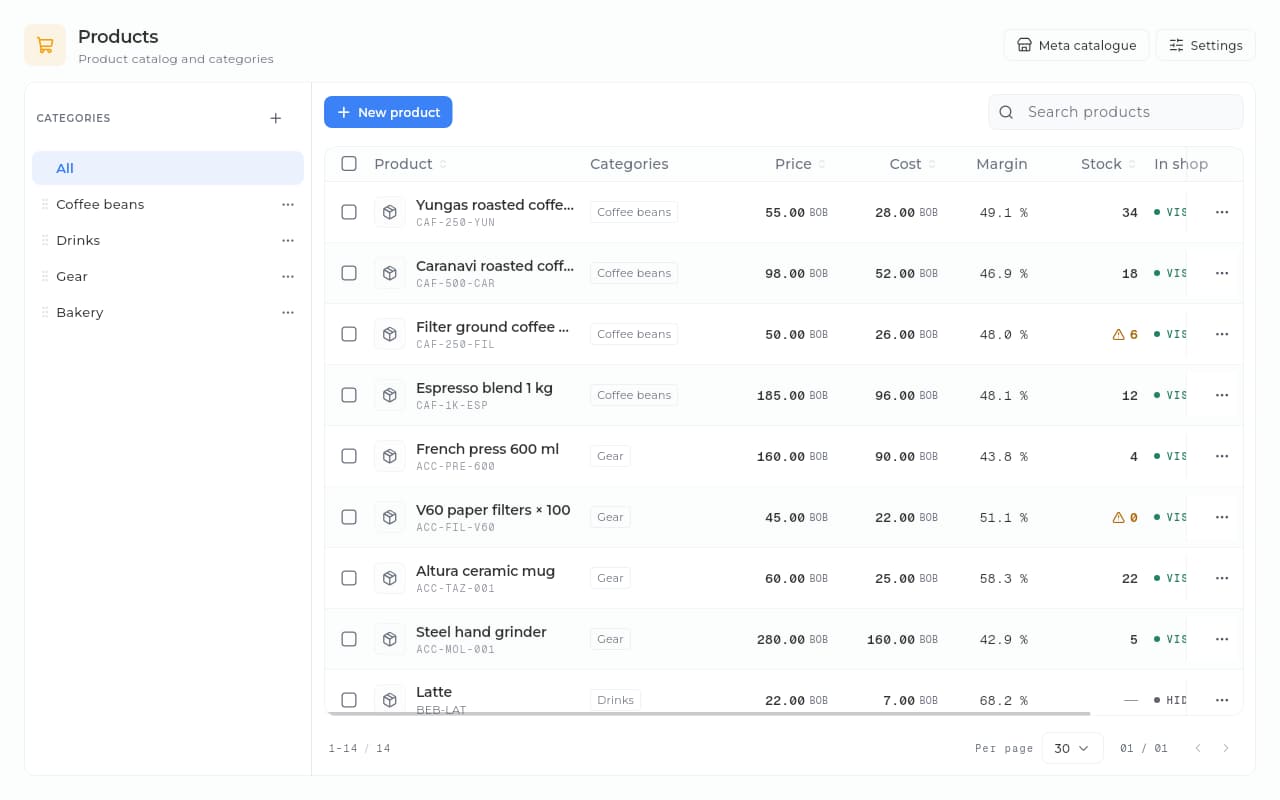Image resolution: width=1280 pixels, height=800 pixels.
Task: Open row actions for Steel hand grinder
Action: pos(1222,639)
